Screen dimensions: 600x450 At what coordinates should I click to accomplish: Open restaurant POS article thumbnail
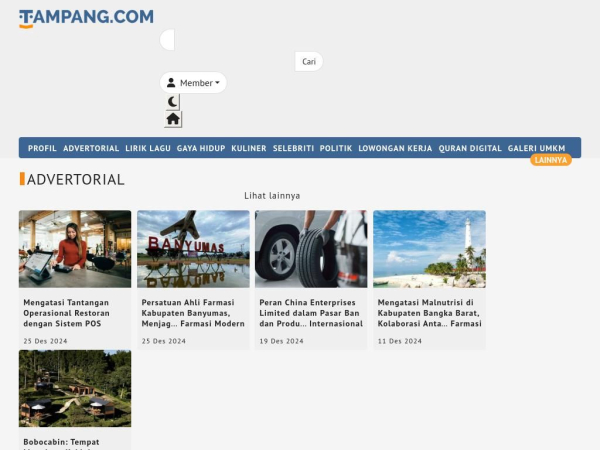pos(75,249)
